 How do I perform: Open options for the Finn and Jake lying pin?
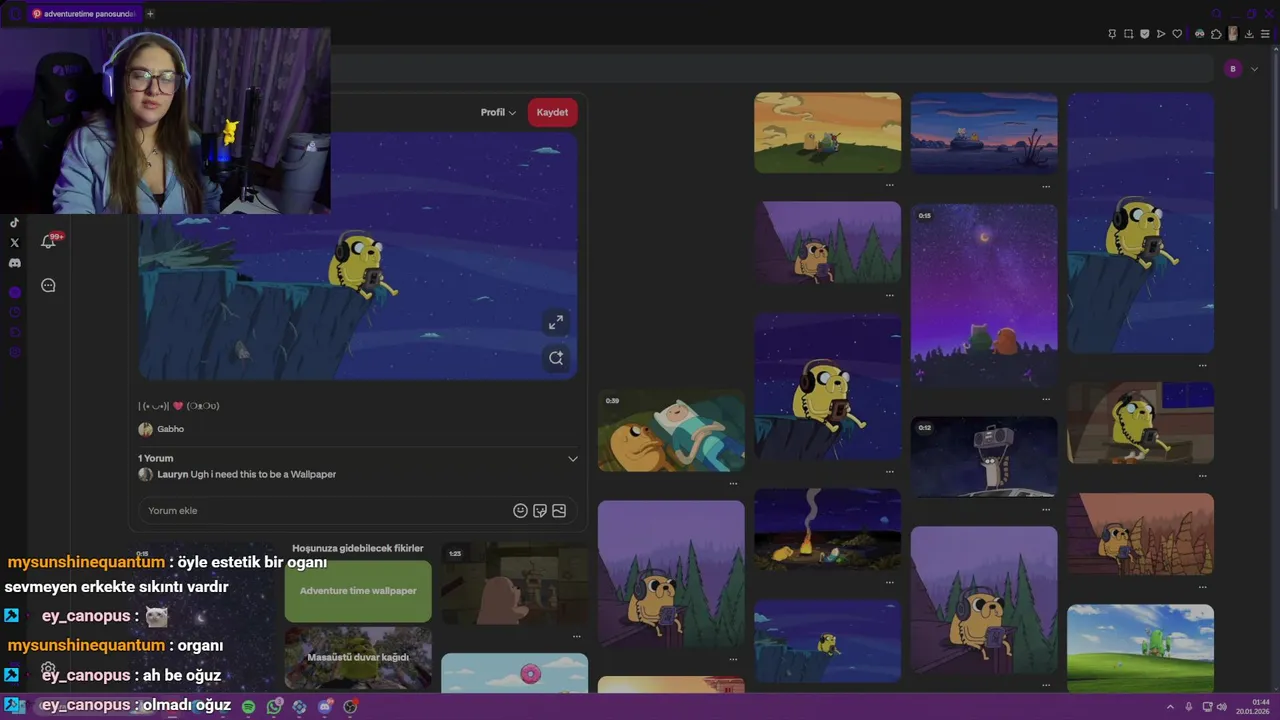coord(733,483)
